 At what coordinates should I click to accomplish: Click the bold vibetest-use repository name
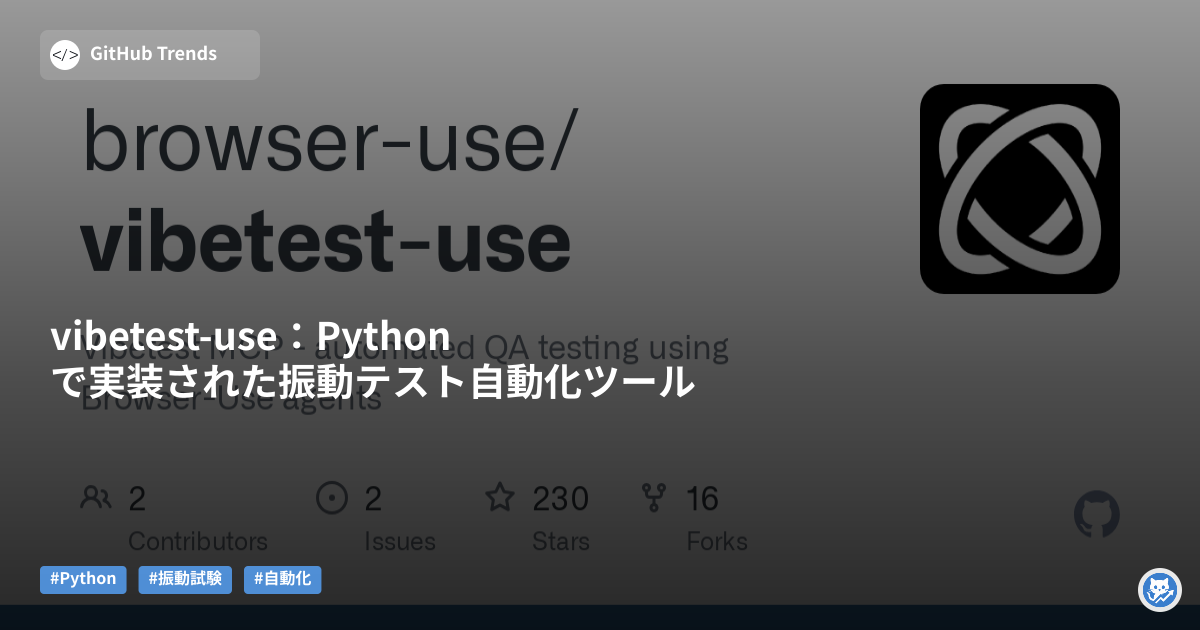[x=326, y=241]
